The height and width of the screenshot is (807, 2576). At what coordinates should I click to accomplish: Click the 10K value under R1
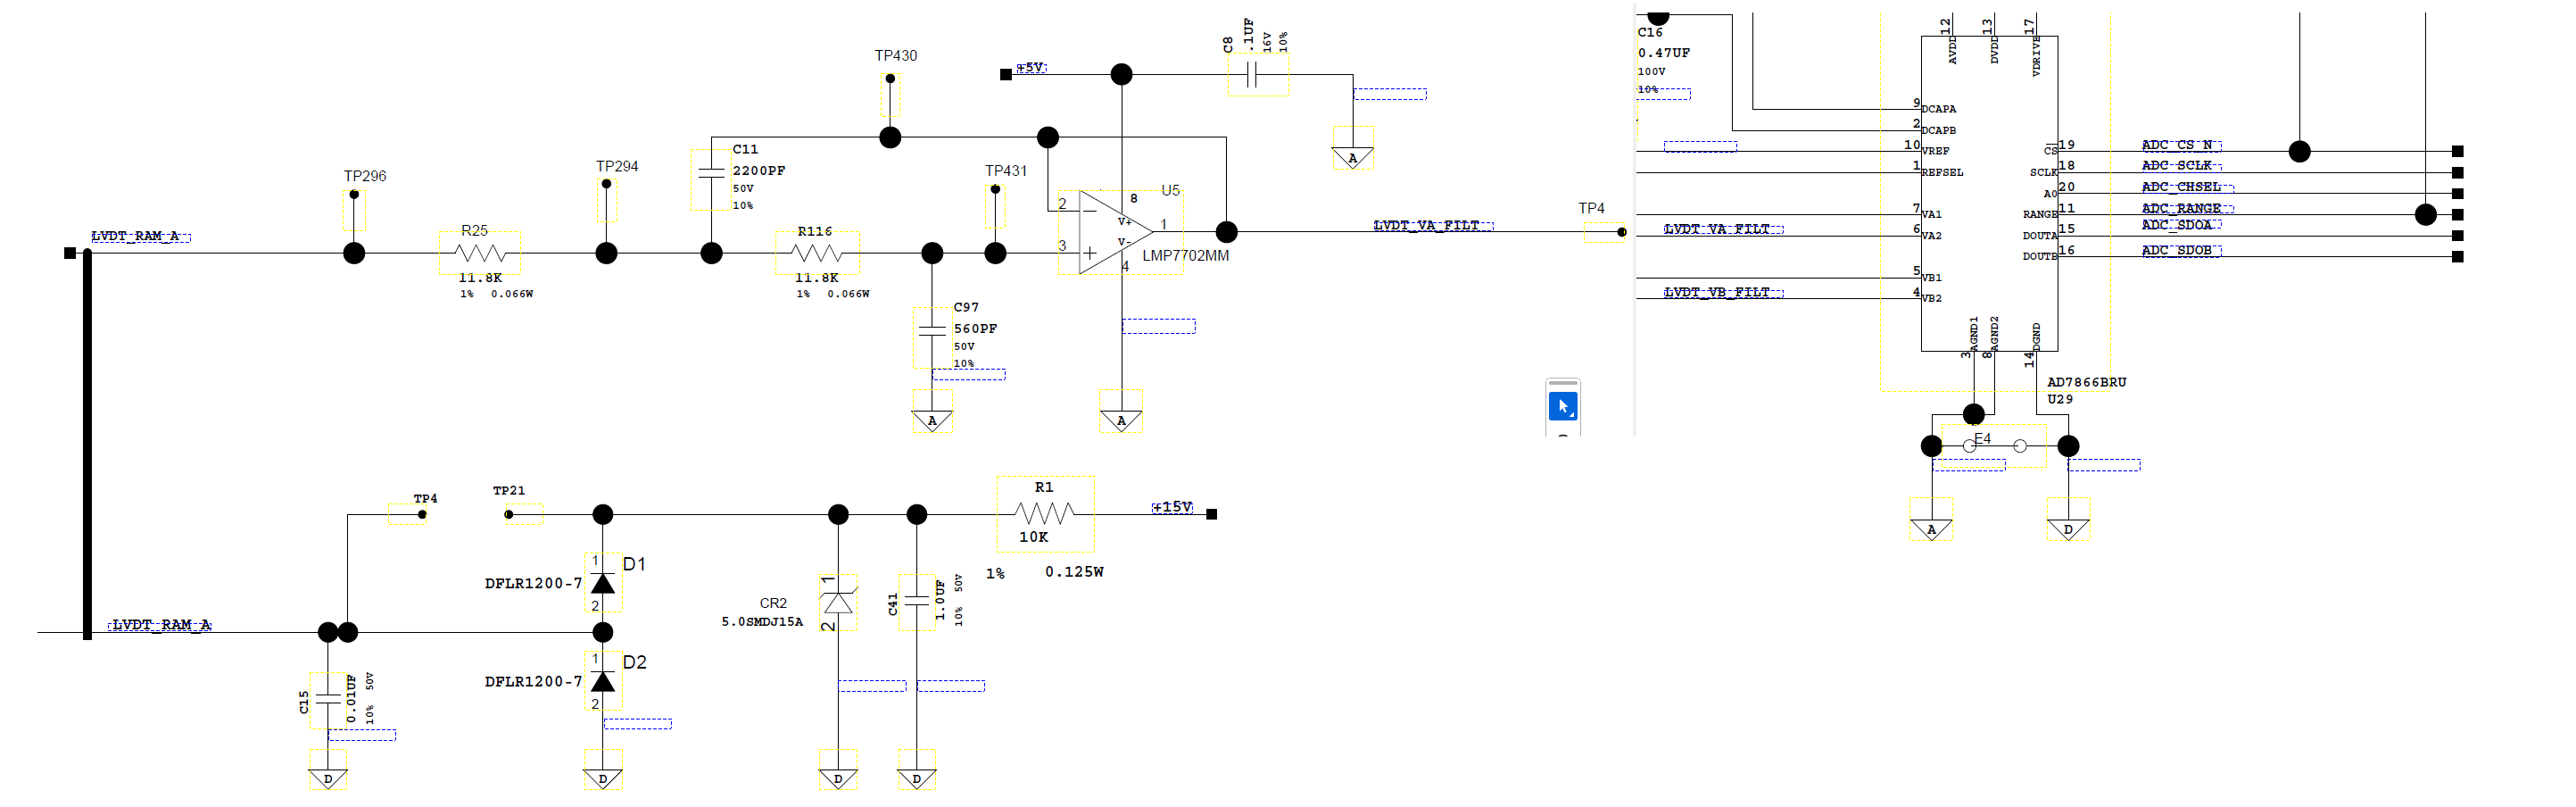pyautogui.click(x=1033, y=537)
